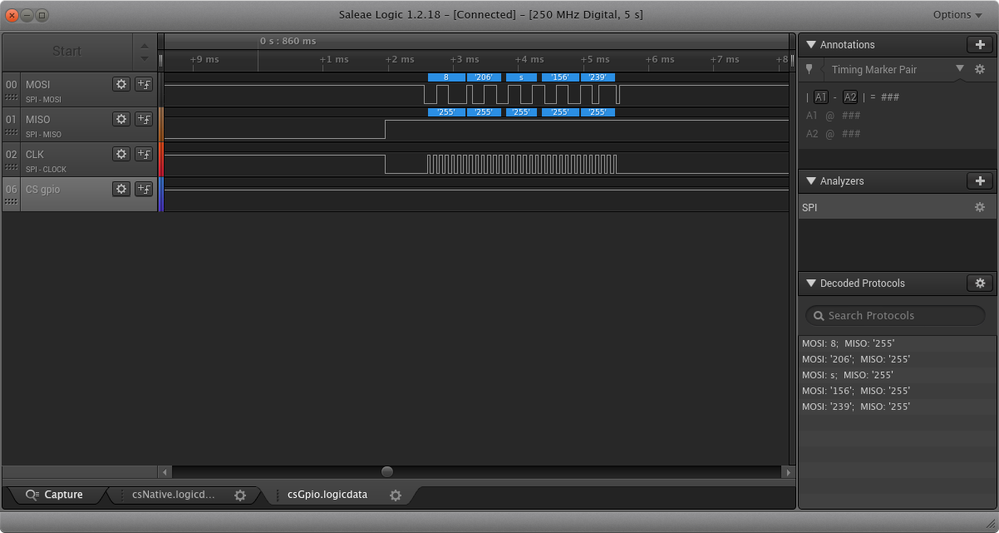Click the +3 ms timeline mark
The width and height of the screenshot is (999, 533).
click(464, 59)
